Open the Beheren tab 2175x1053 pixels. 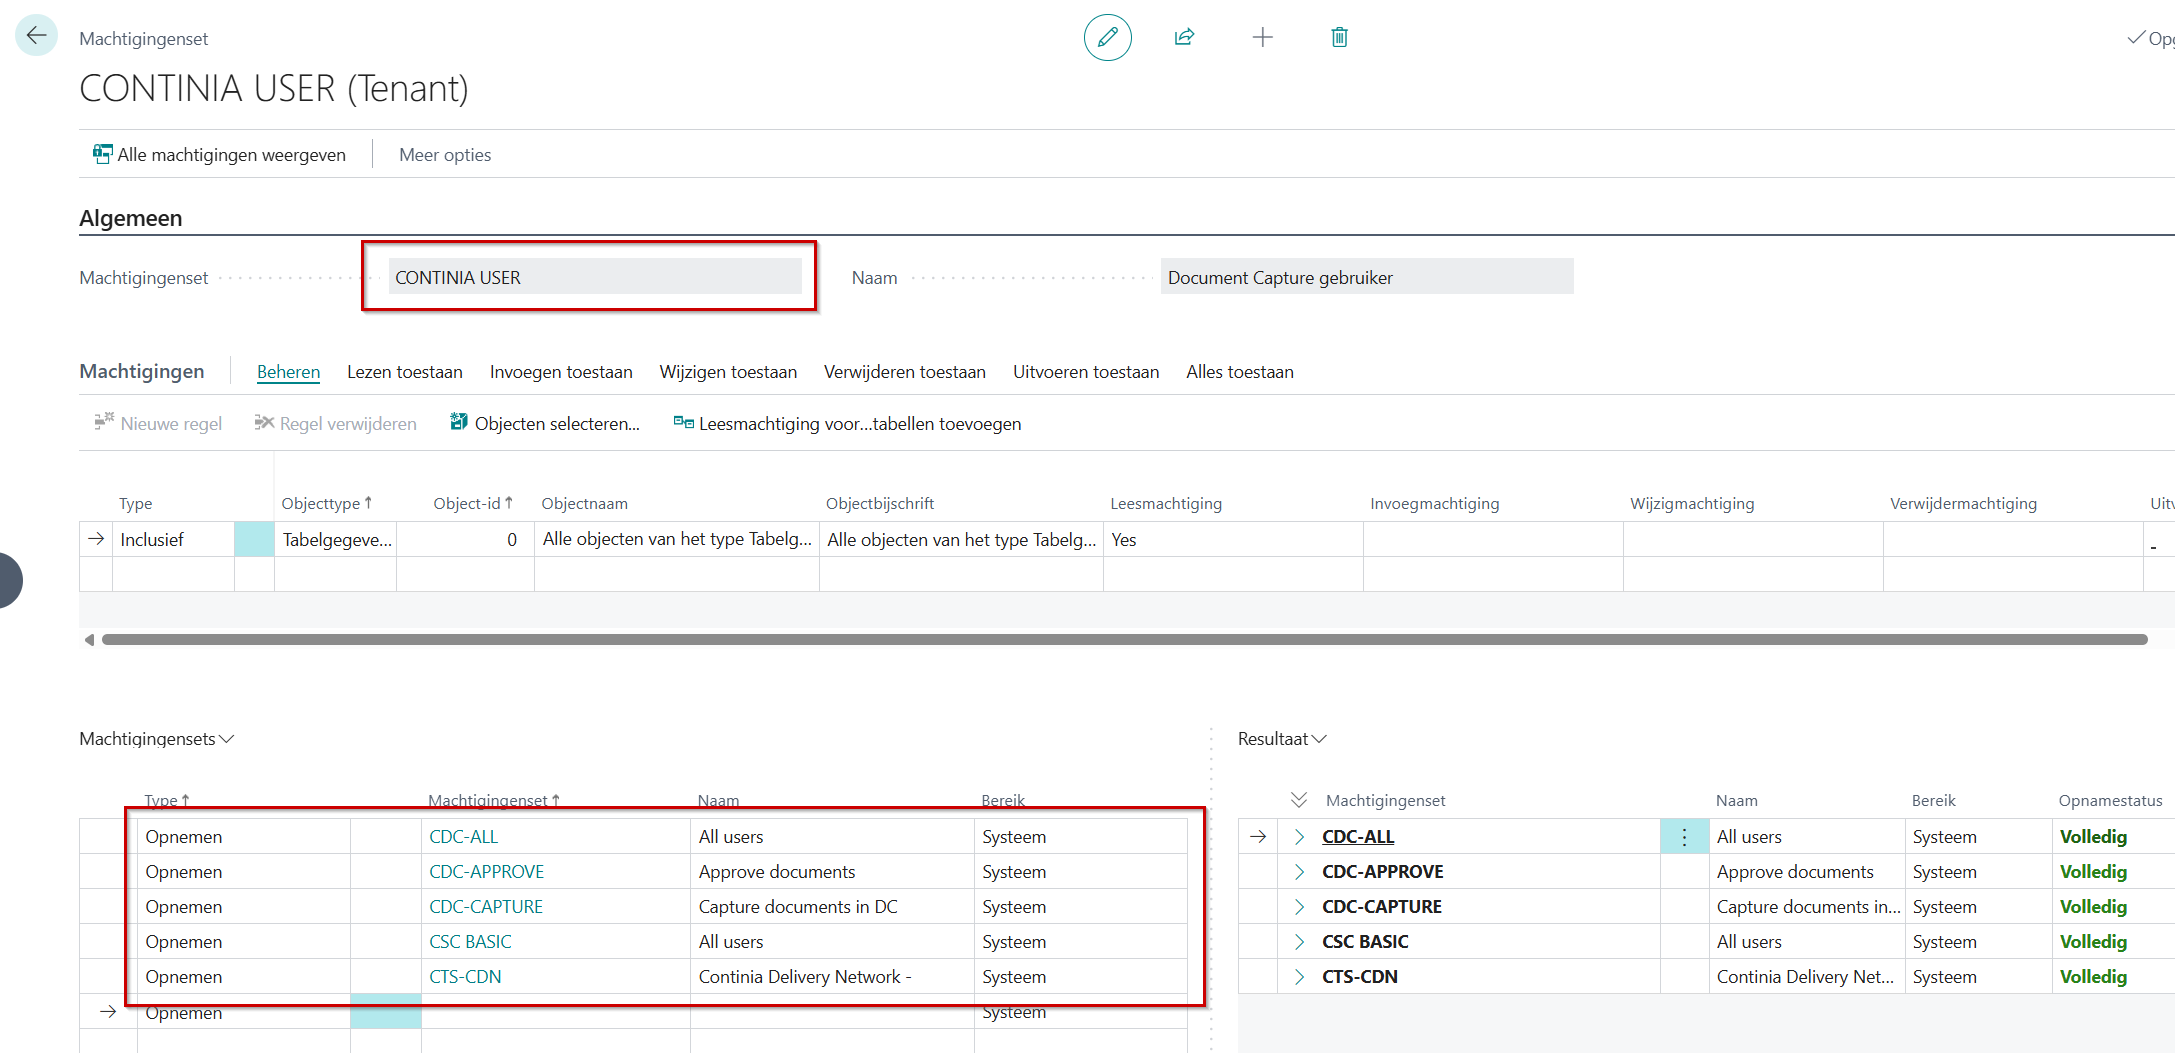(x=288, y=372)
